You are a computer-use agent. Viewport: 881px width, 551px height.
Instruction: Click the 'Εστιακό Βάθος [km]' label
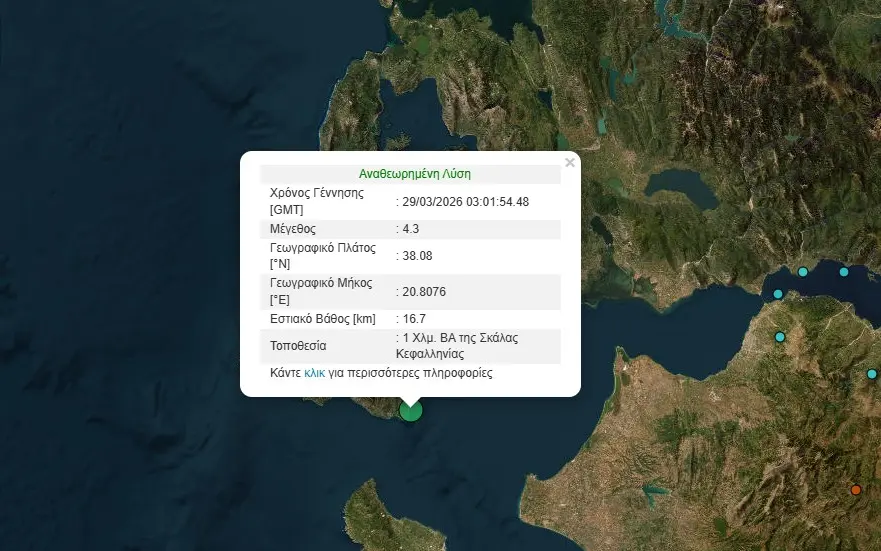pos(321,319)
